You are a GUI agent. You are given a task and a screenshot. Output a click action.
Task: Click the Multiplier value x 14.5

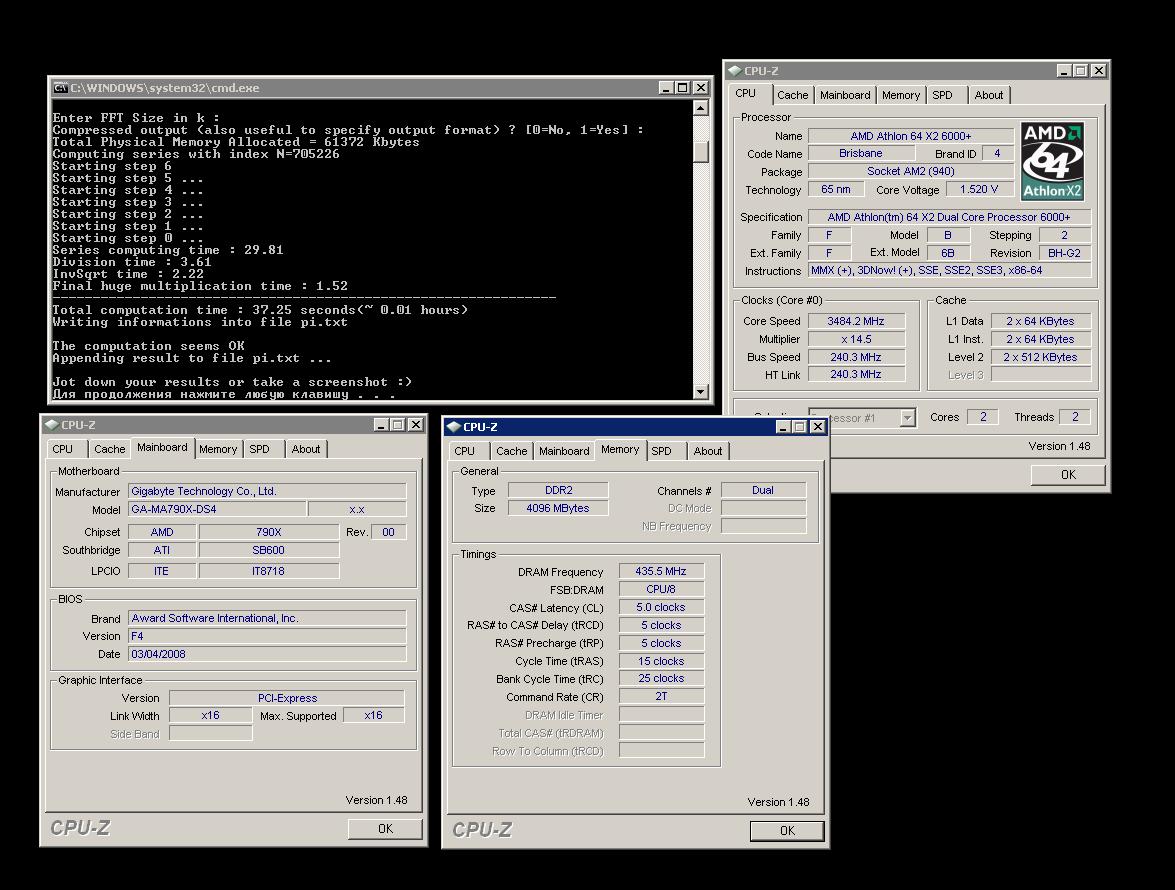click(856, 339)
